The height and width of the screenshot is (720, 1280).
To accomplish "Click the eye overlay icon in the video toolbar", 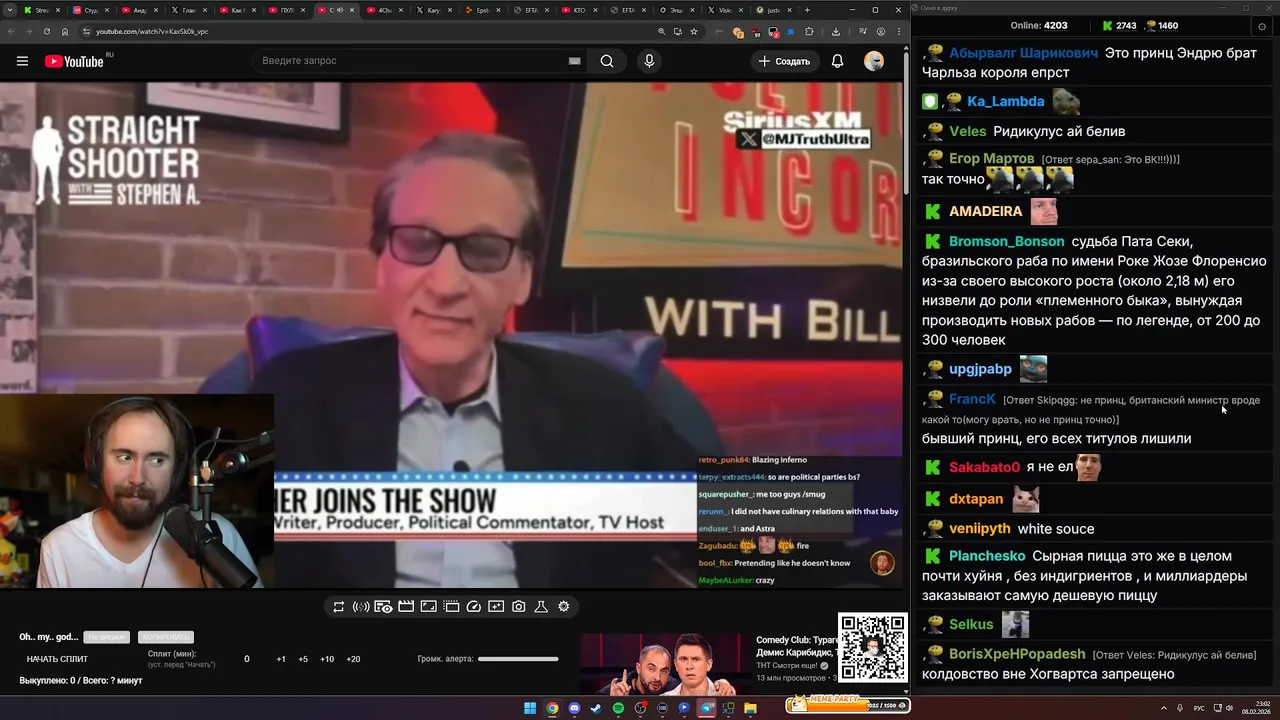I will (383, 606).
